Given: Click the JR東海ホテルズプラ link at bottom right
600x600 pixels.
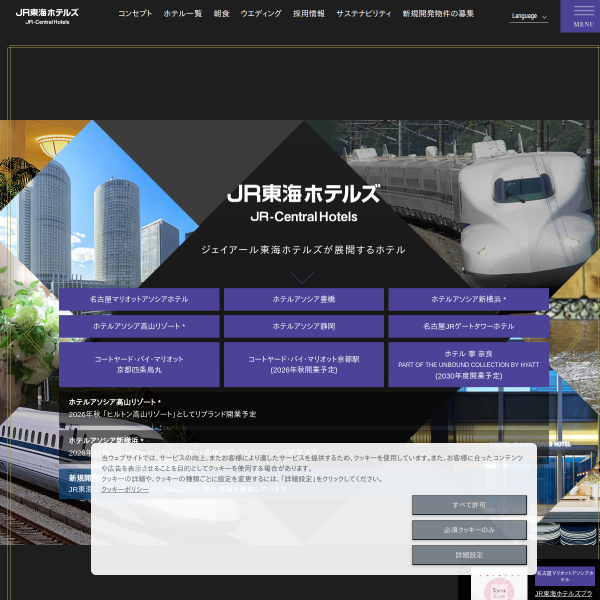Looking at the screenshot, I should 564,593.
